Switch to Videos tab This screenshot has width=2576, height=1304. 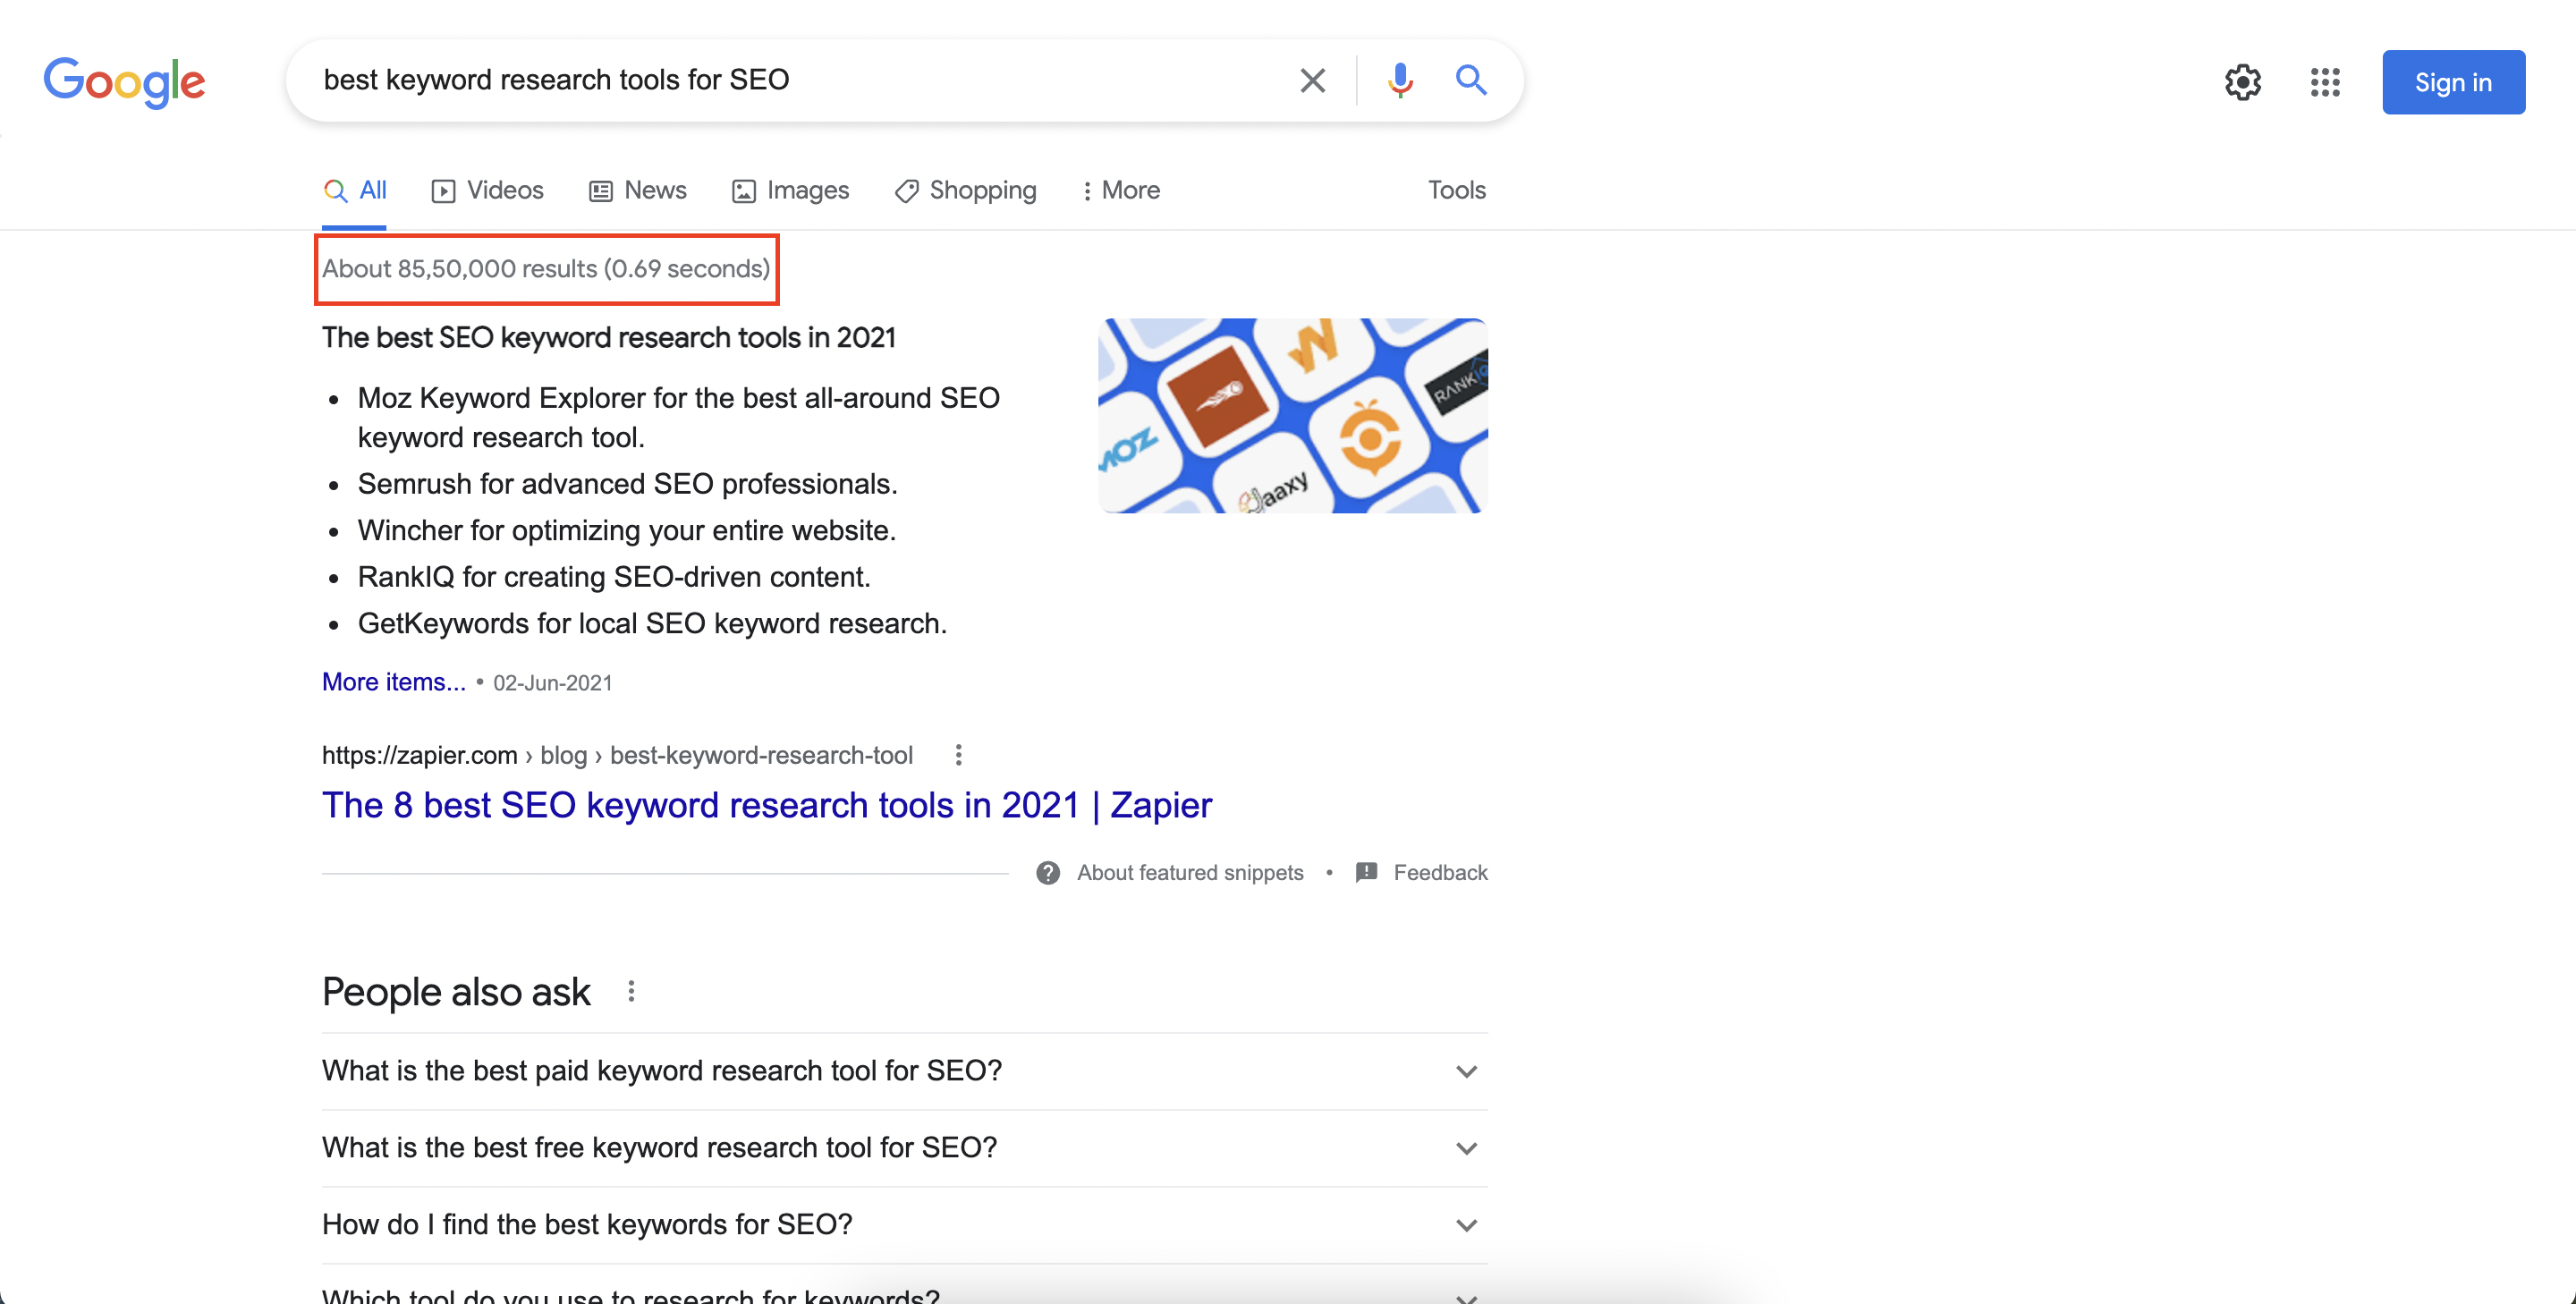pos(487,190)
